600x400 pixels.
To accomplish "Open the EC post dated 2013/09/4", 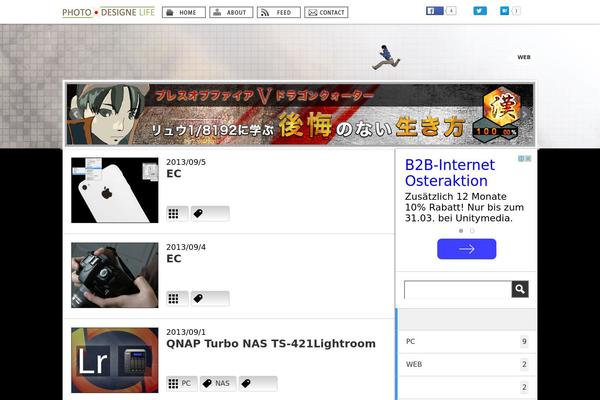I will [174, 258].
